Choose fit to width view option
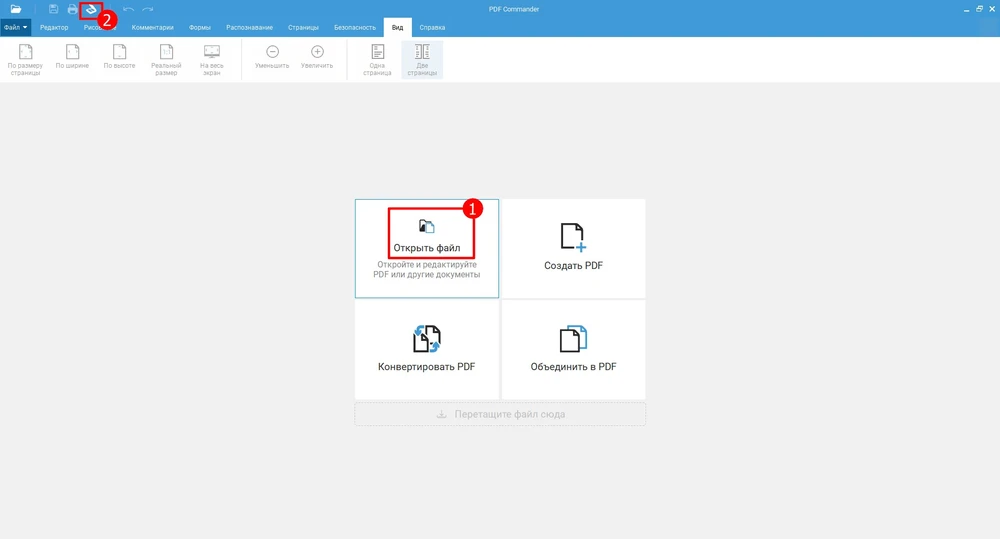 click(72, 60)
